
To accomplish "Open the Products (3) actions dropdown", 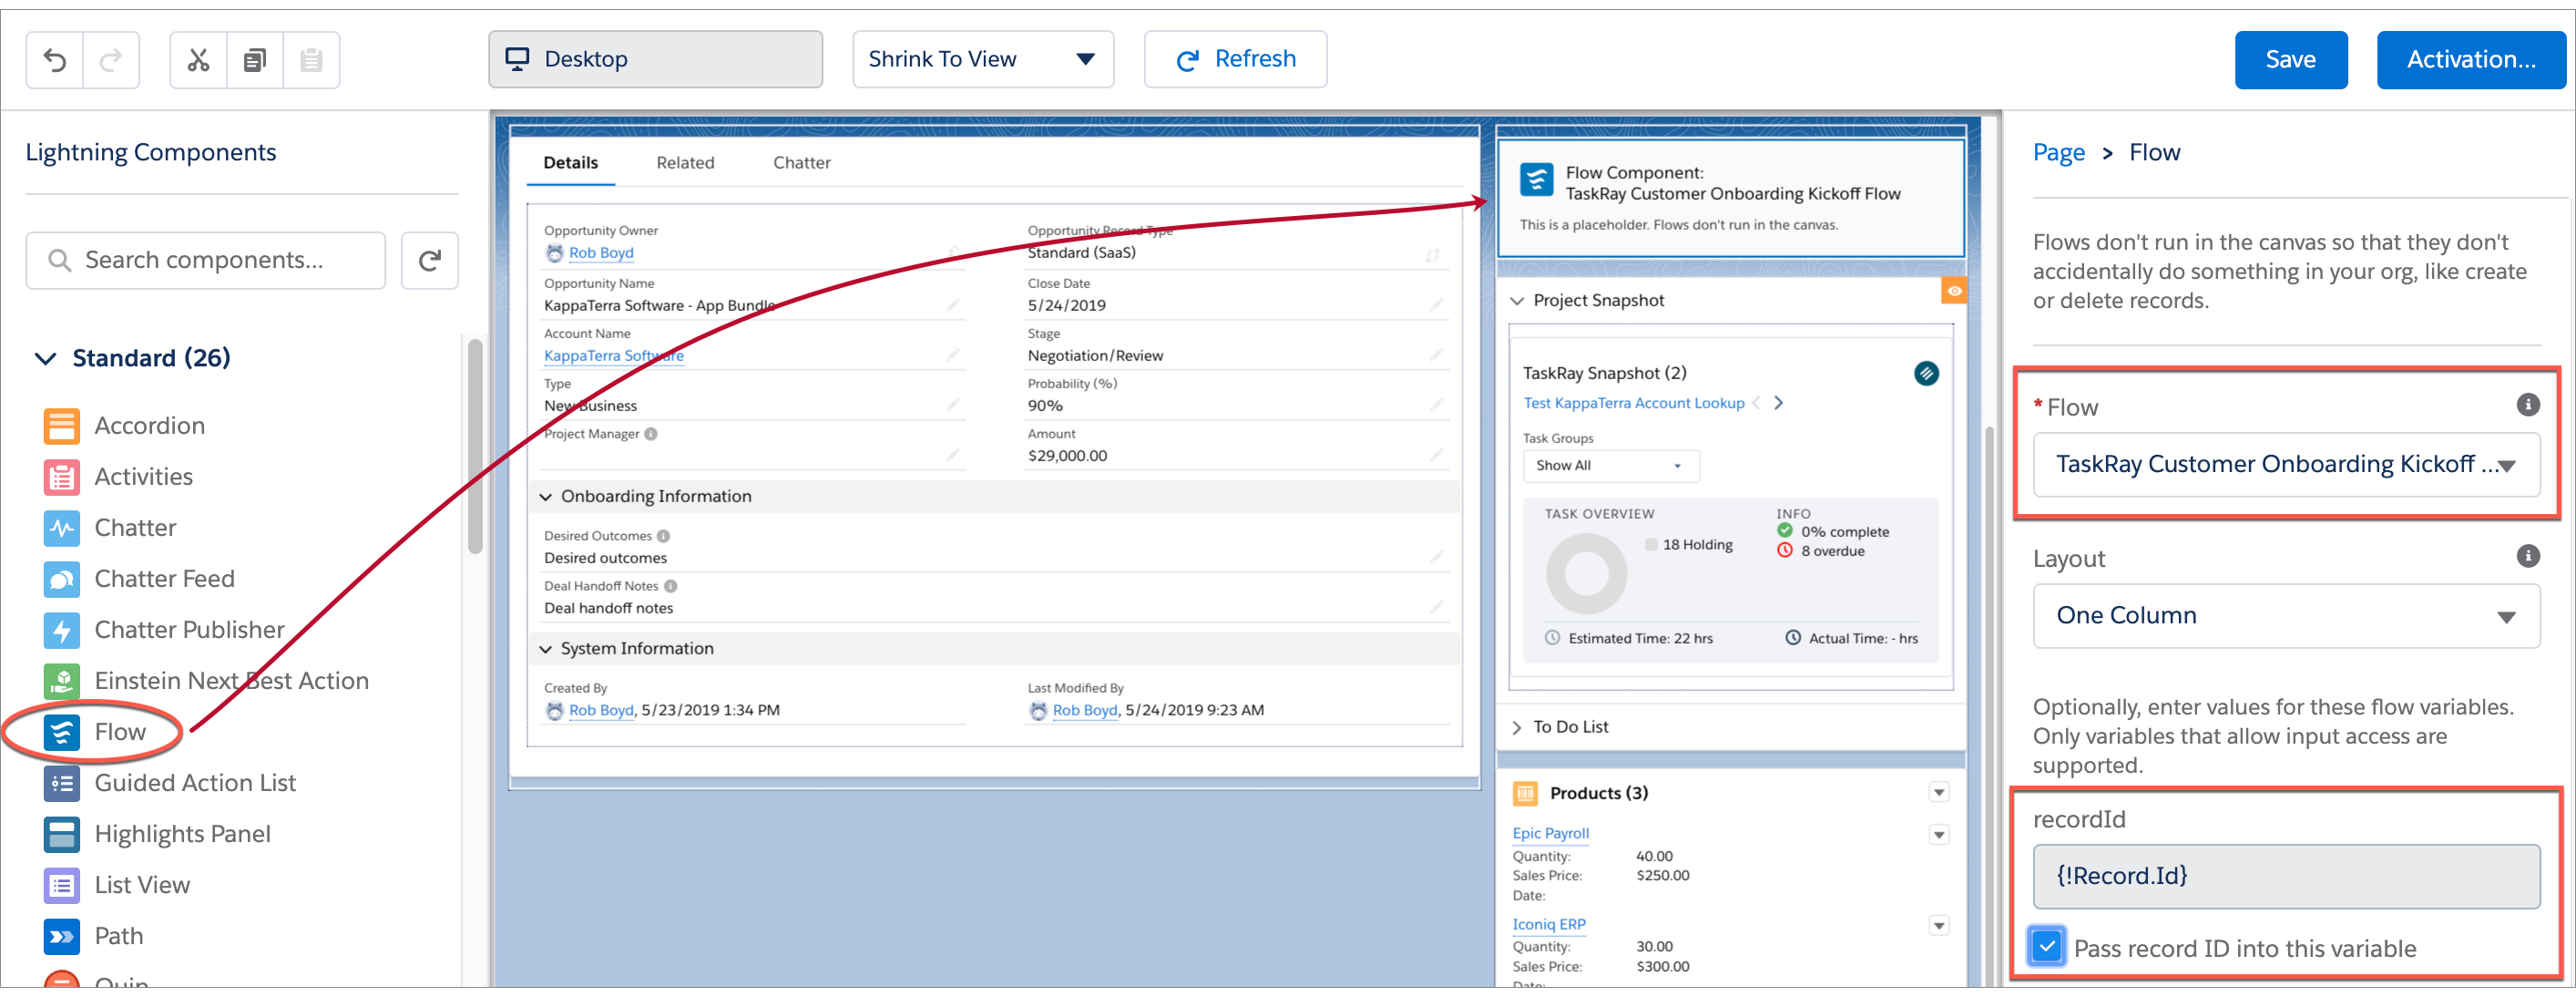I will [1938, 793].
